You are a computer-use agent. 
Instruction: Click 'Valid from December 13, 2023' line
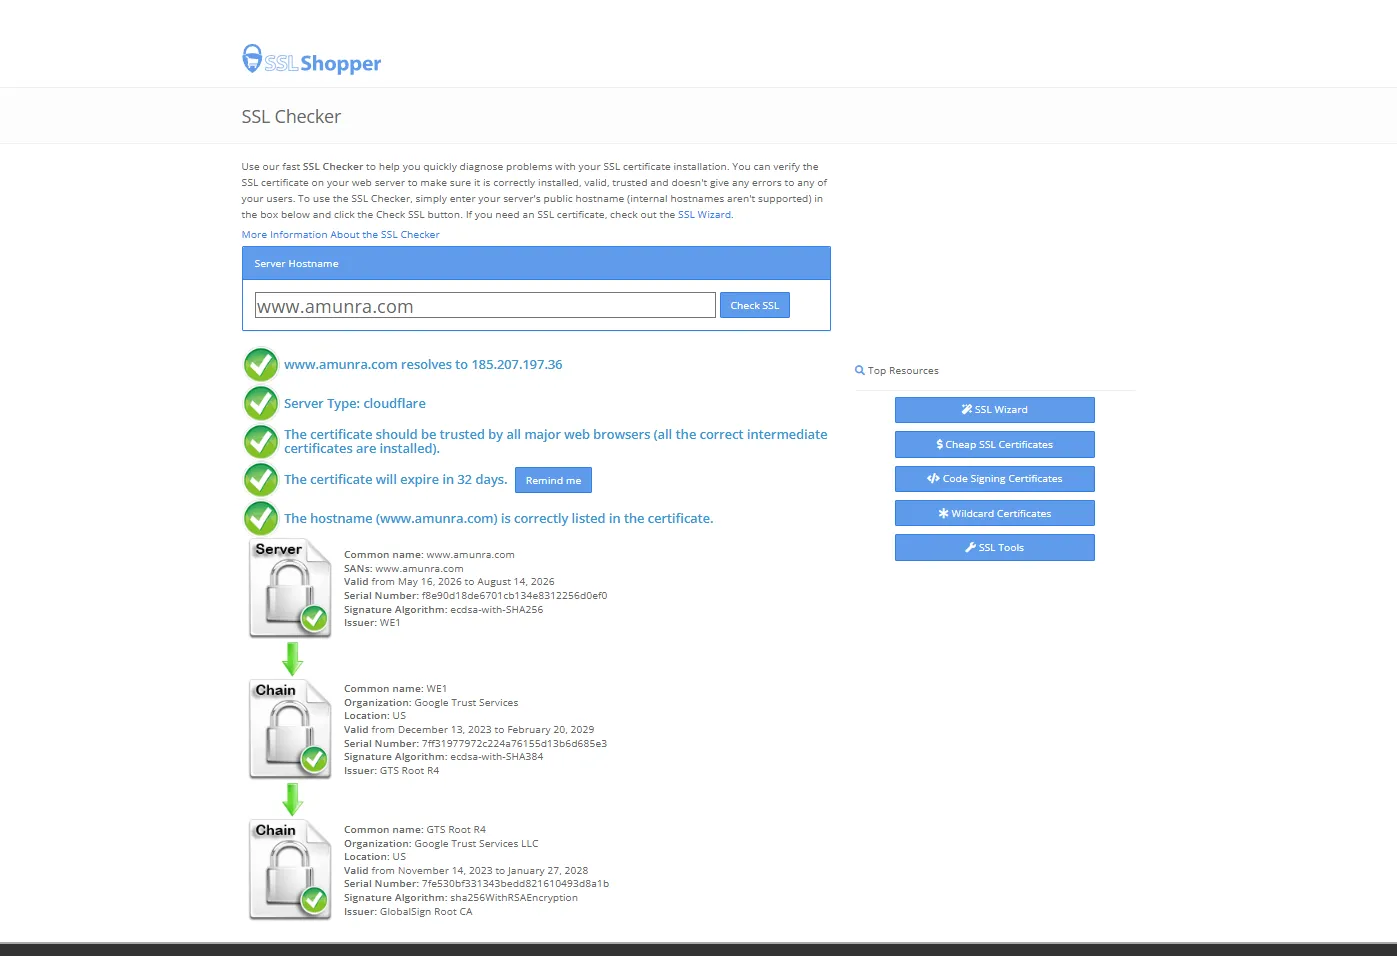pos(469,730)
